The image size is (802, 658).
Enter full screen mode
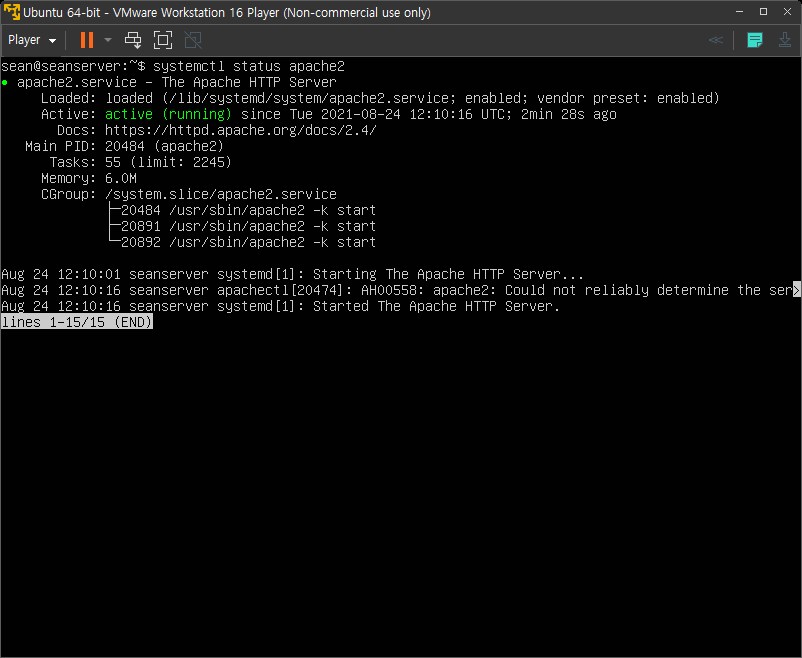(x=163, y=40)
